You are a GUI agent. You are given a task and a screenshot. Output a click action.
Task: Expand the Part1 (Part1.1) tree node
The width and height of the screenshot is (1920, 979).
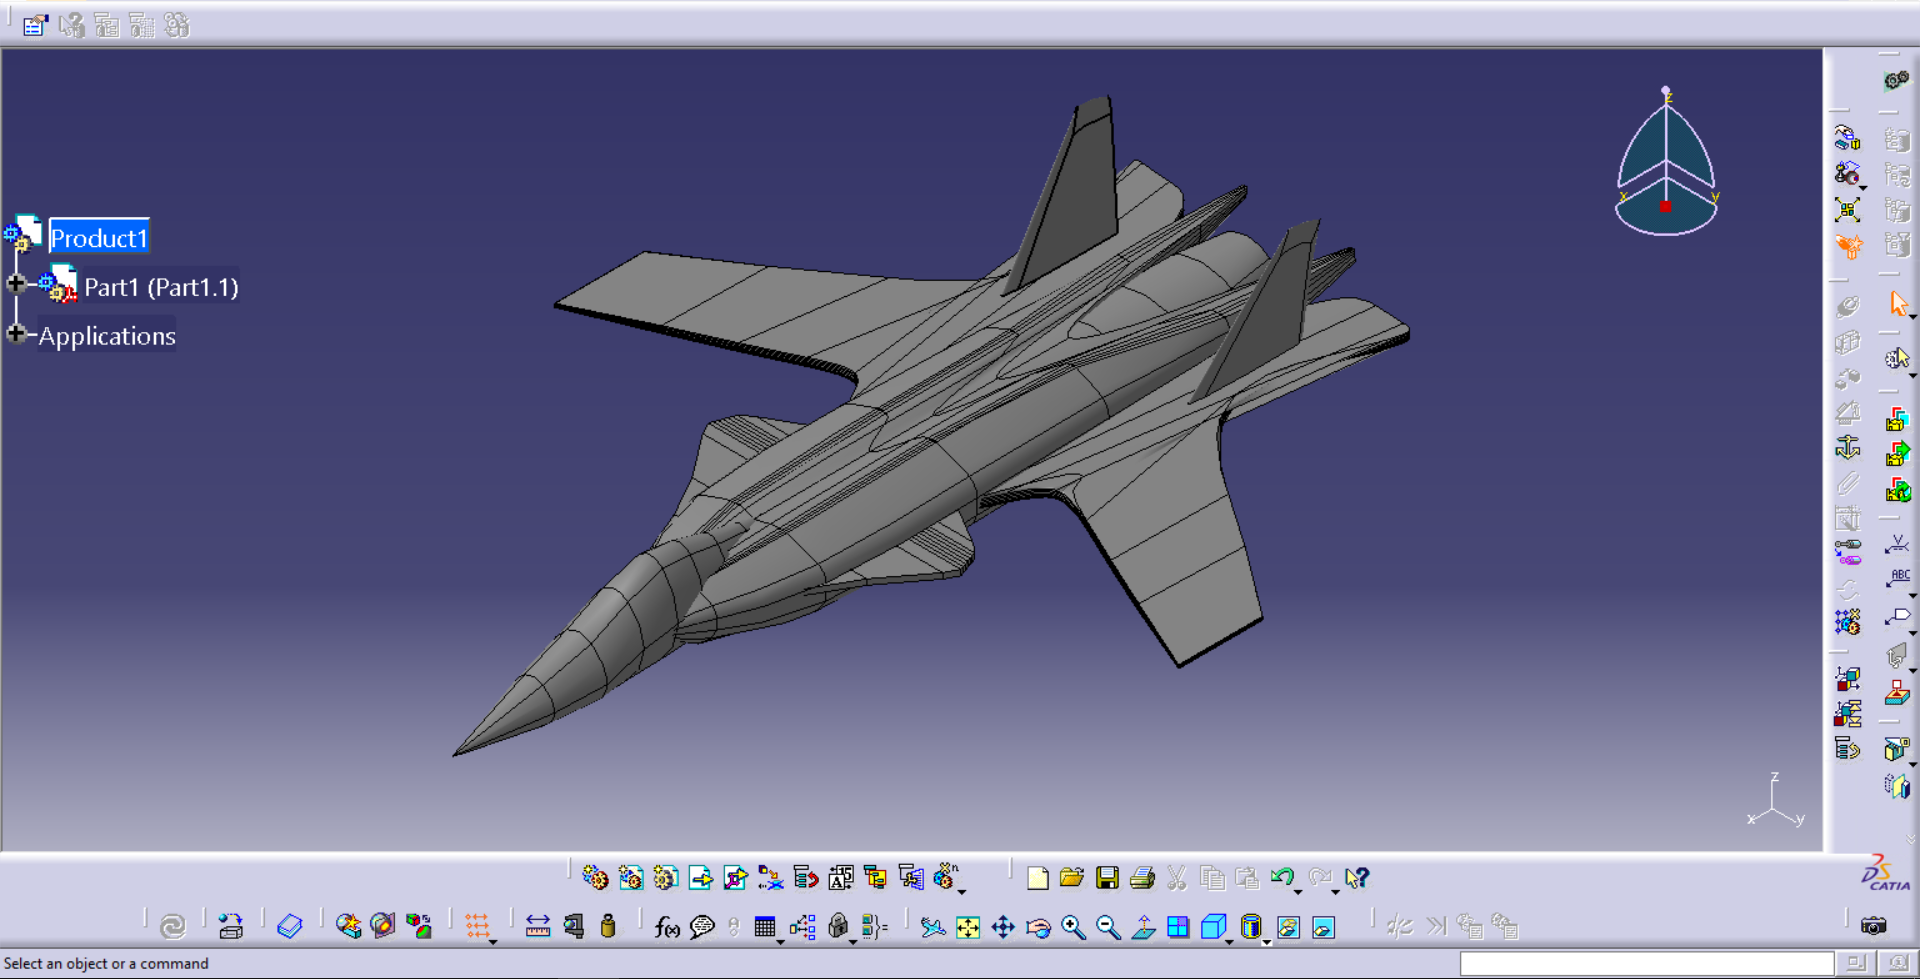[16, 284]
